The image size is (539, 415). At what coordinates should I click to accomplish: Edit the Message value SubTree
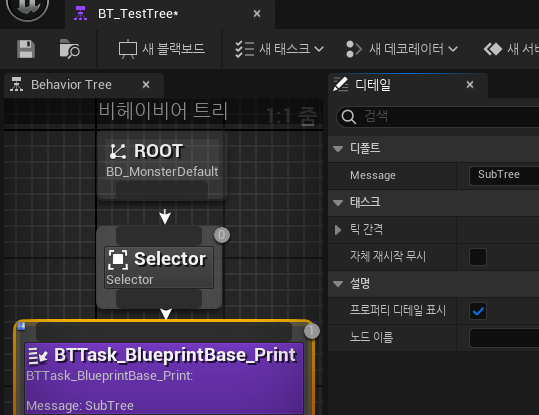click(x=504, y=175)
